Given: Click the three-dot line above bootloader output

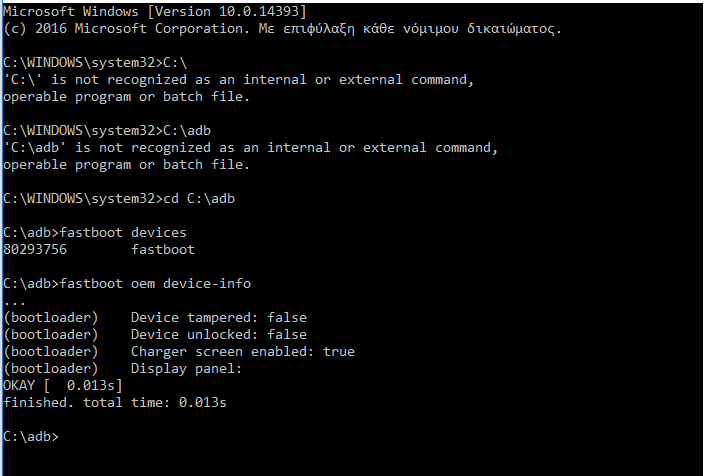Looking at the screenshot, I should [x=15, y=300].
